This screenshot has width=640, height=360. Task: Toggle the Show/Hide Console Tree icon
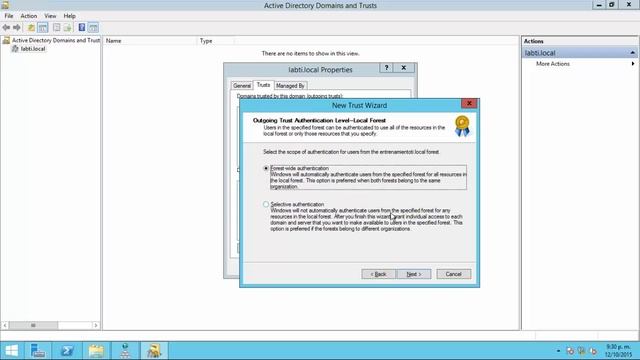(x=42, y=28)
